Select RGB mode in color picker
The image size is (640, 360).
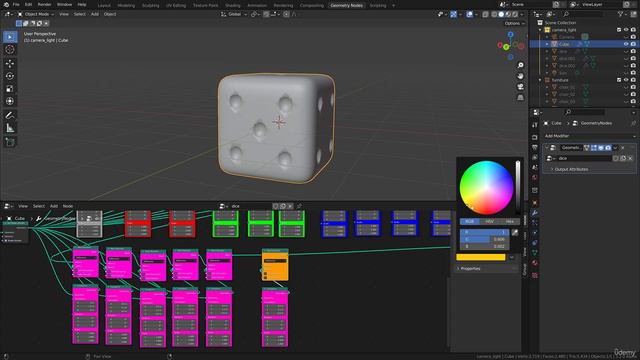coord(469,221)
